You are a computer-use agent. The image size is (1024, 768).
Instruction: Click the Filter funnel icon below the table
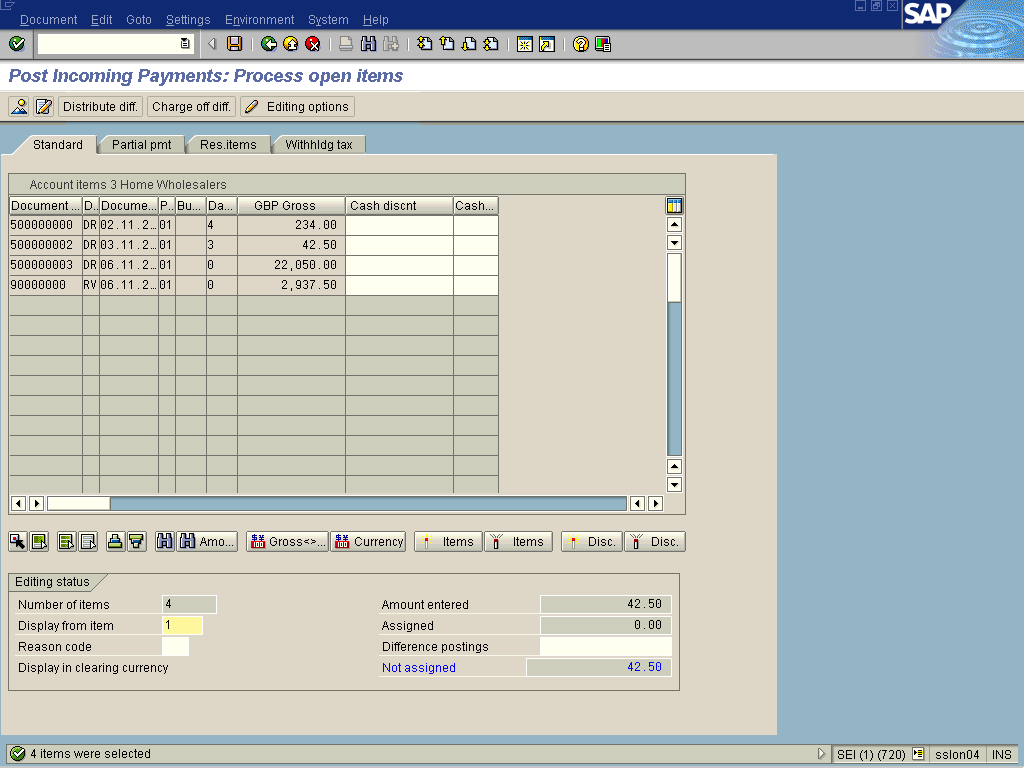click(137, 542)
